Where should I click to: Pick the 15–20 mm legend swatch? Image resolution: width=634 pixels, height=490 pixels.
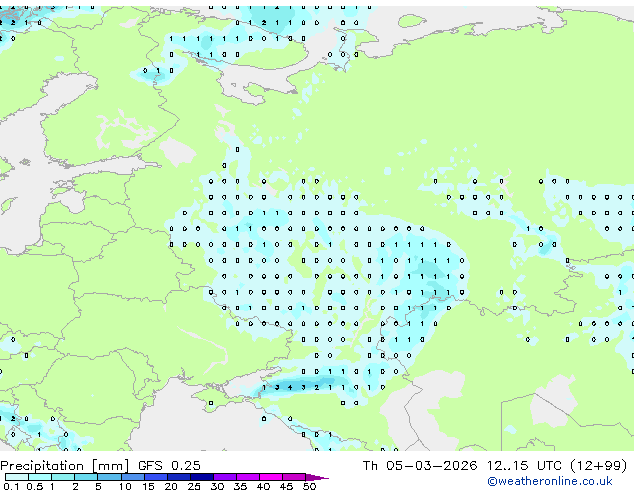point(155,477)
